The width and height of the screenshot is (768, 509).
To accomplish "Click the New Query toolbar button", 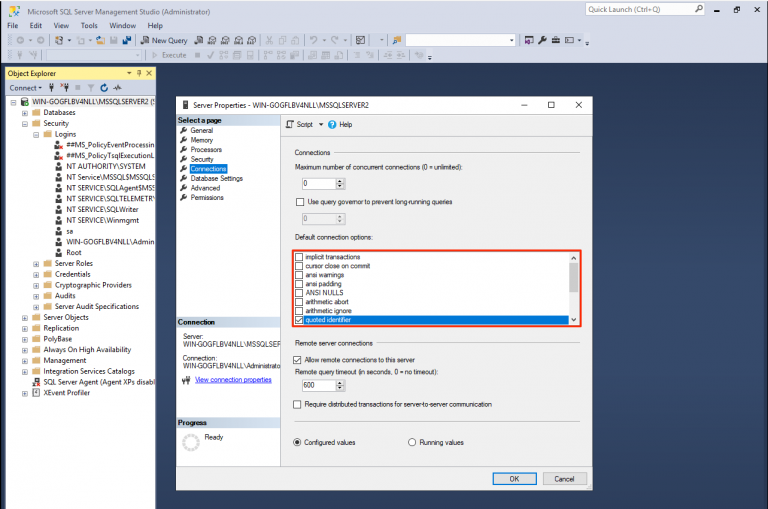I will (164, 40).
